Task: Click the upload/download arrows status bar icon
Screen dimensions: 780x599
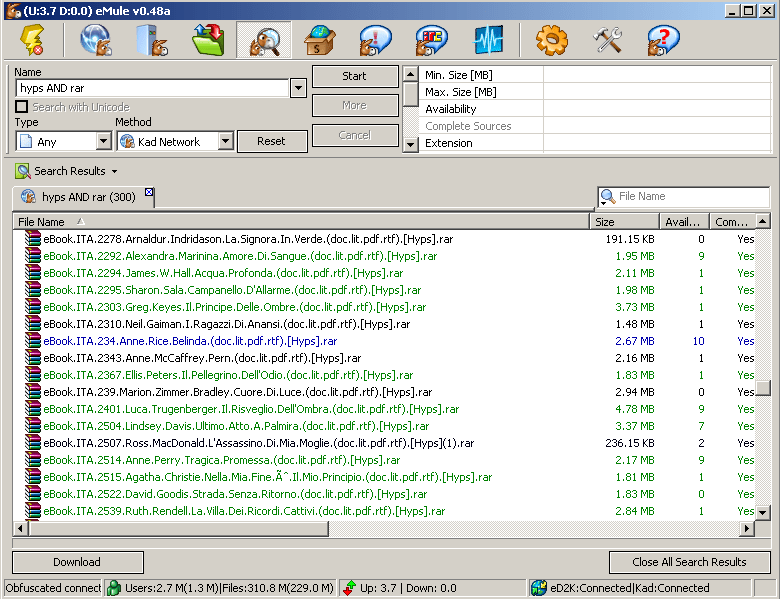Action: [350, 588]
